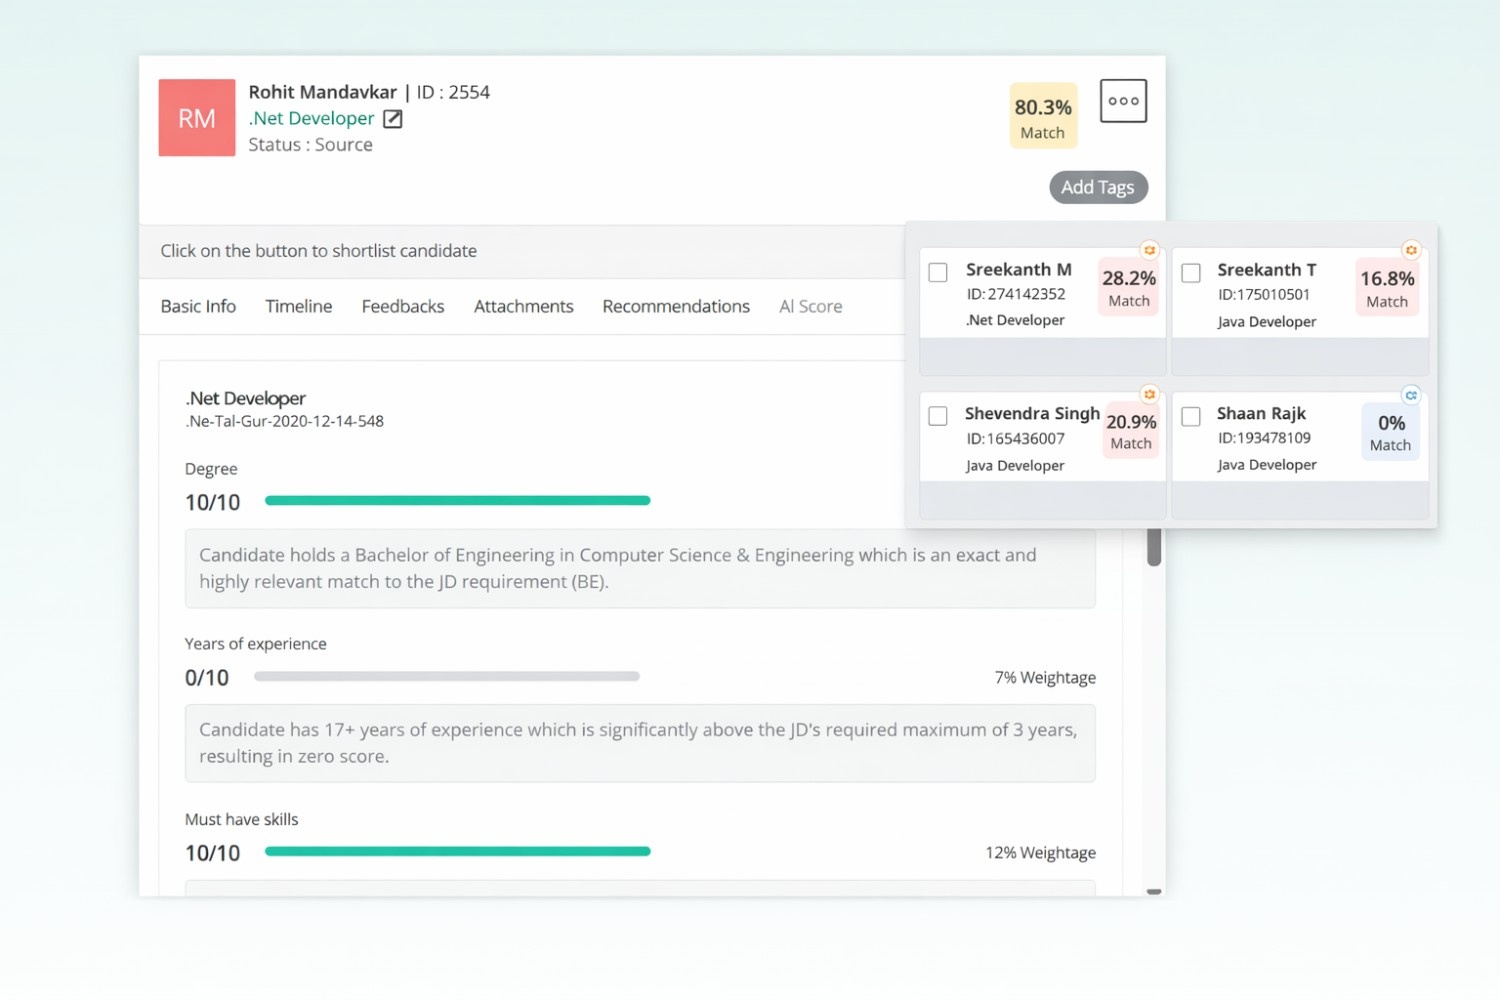
Task: Click the orange refresh icon on Sreekanth M card
Action: 1149,250
